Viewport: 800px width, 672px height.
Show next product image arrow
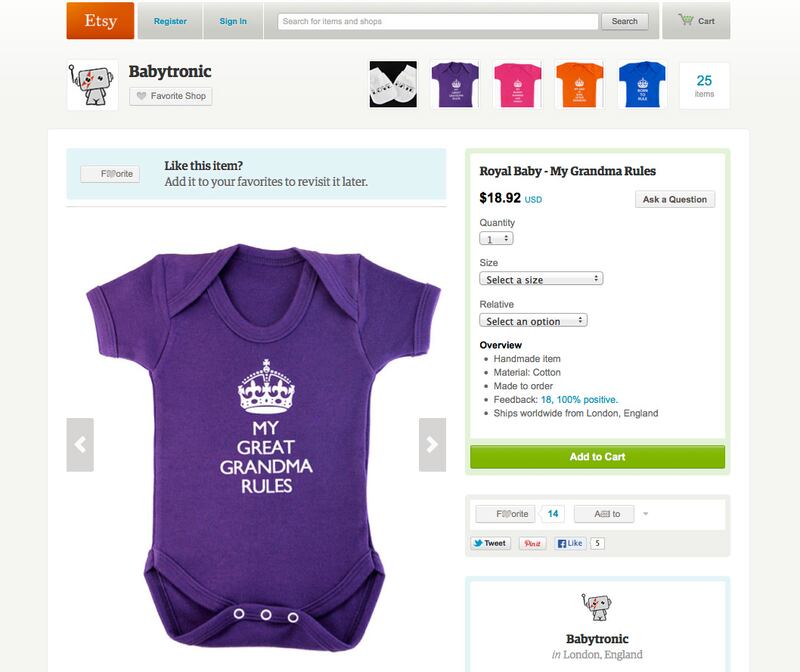click(x=432, y=444)
